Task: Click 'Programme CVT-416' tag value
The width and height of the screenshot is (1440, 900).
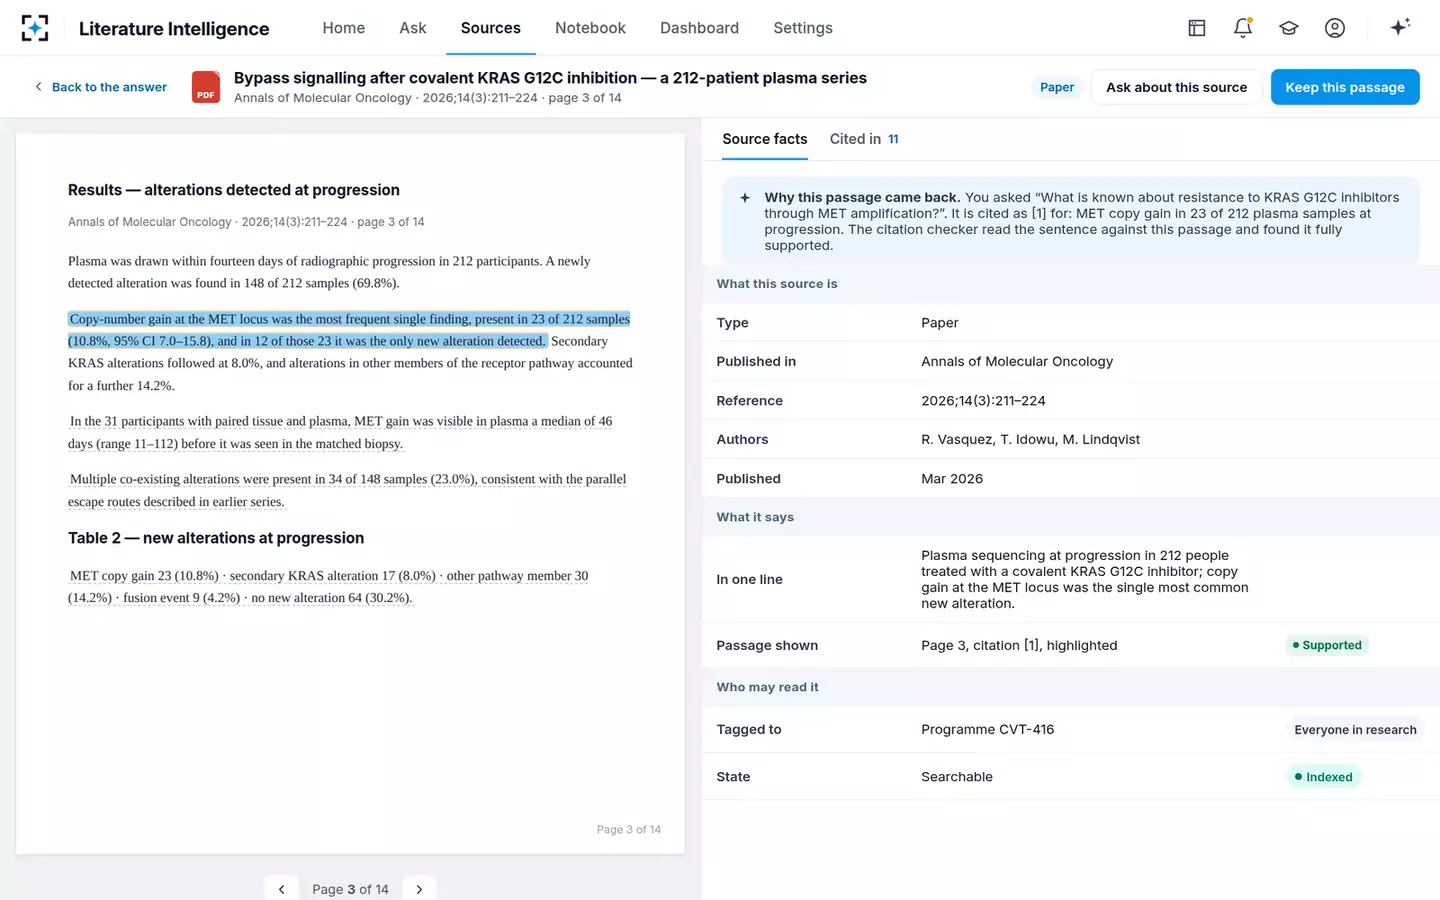Action: coord(987,729)
